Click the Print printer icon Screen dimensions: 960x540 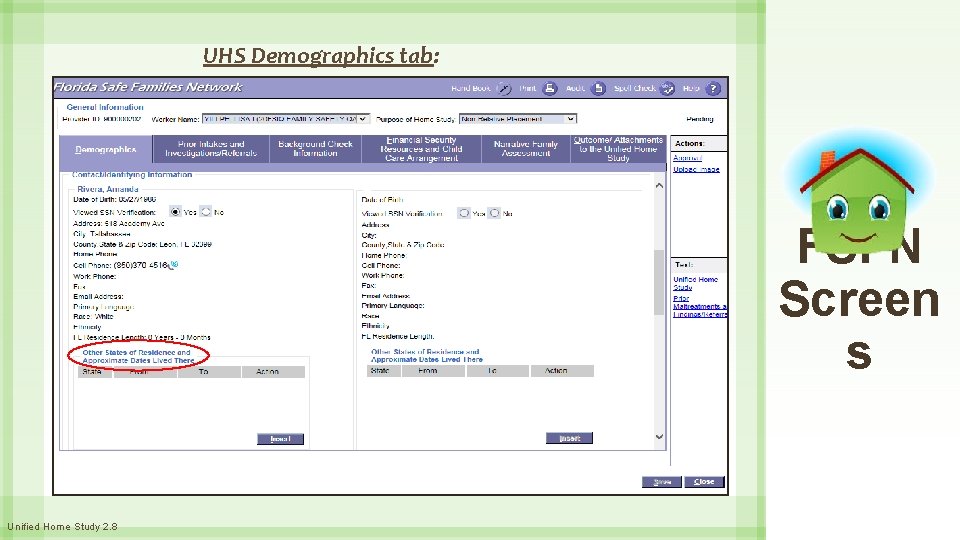click(550, 89)
